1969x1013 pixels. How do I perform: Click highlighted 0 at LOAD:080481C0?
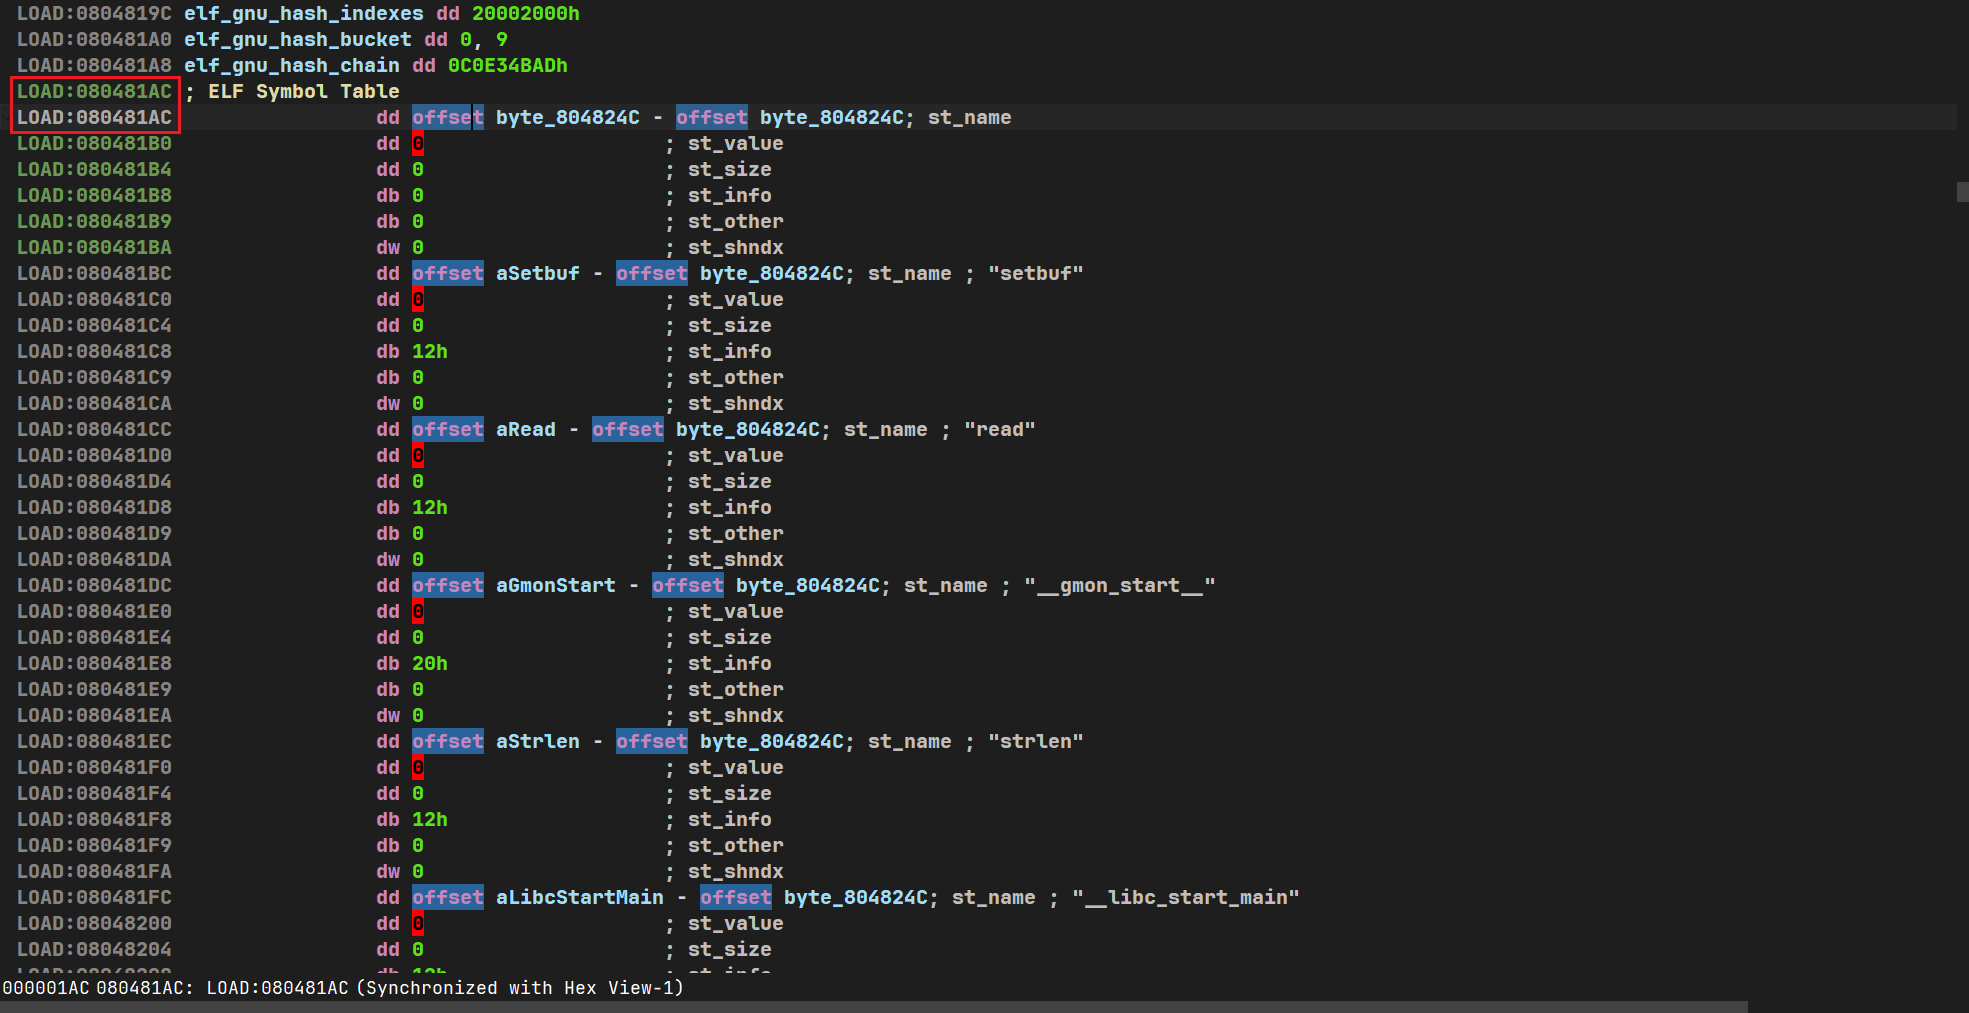pyautogui.click(x=418, y=300)
